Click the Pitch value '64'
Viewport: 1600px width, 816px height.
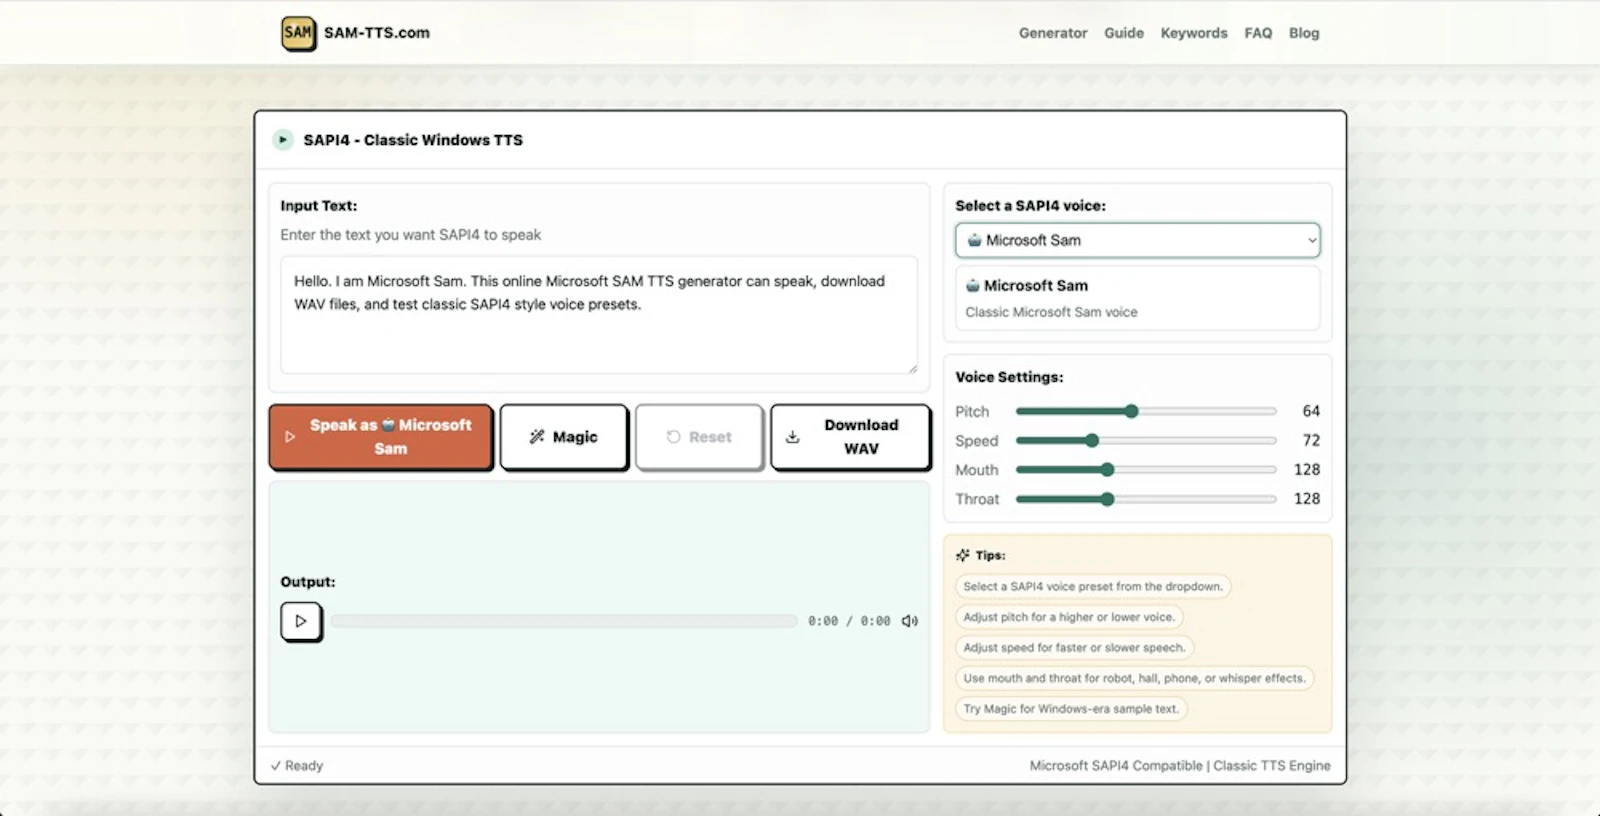pos(1311,411)
